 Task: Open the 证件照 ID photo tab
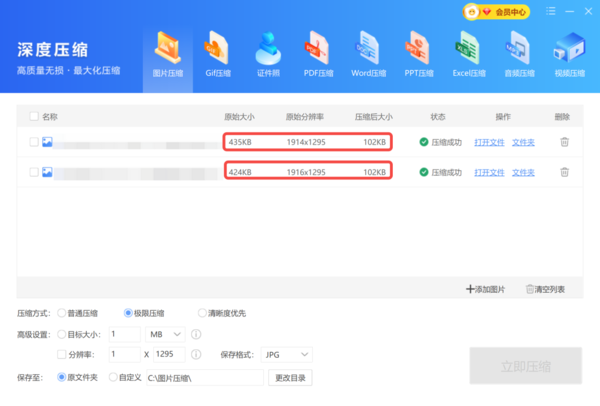tap(268, 55)
